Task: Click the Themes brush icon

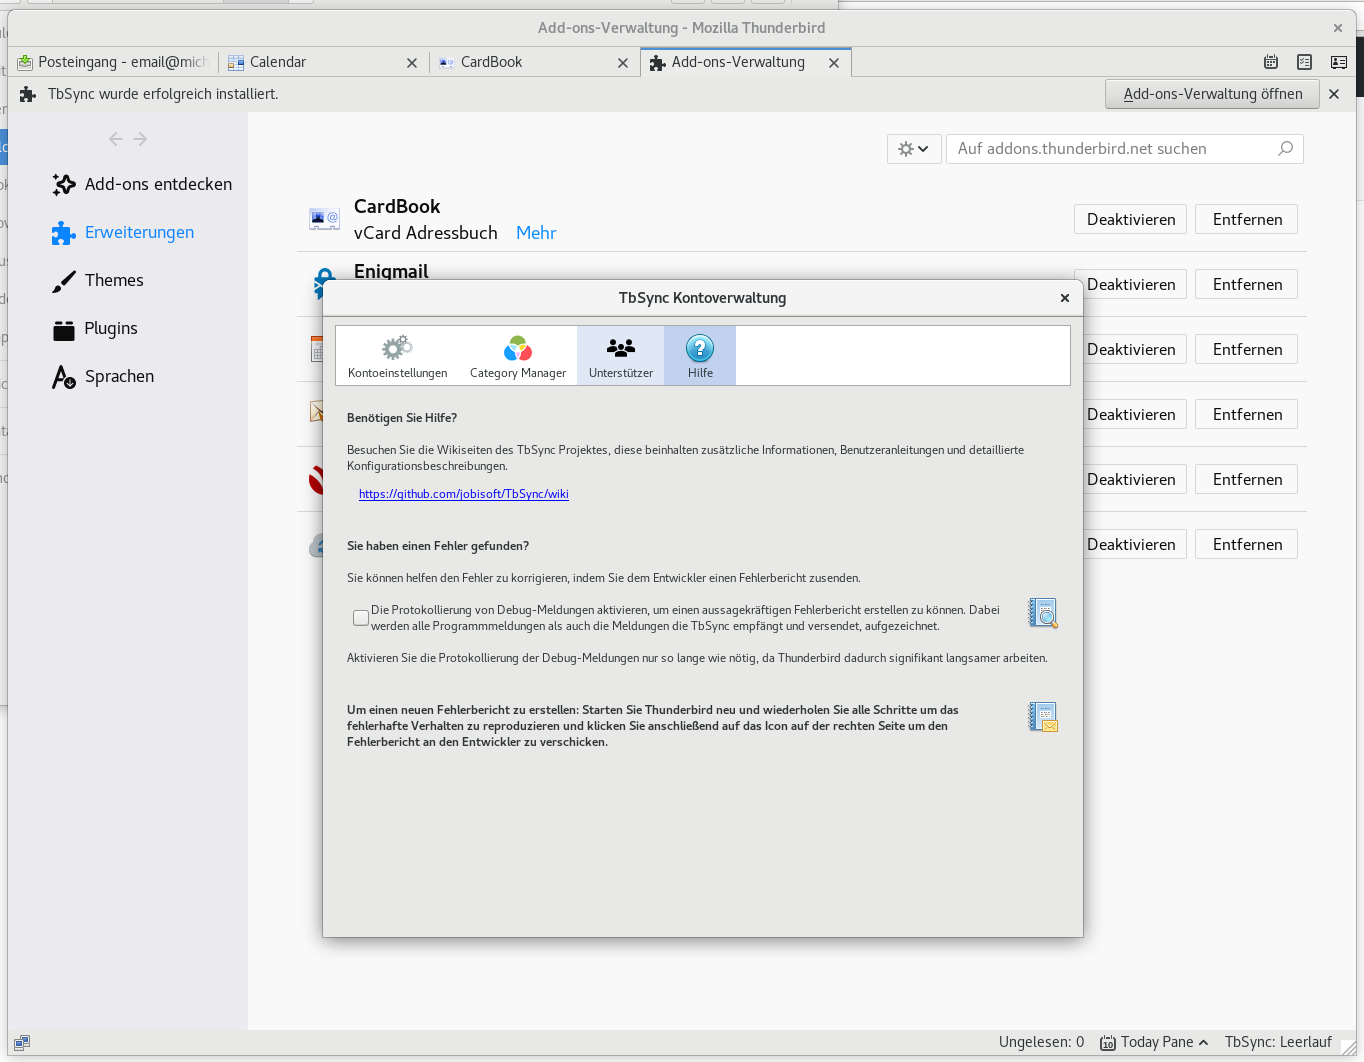Action: pyautogui.click(x=64, y=281)
